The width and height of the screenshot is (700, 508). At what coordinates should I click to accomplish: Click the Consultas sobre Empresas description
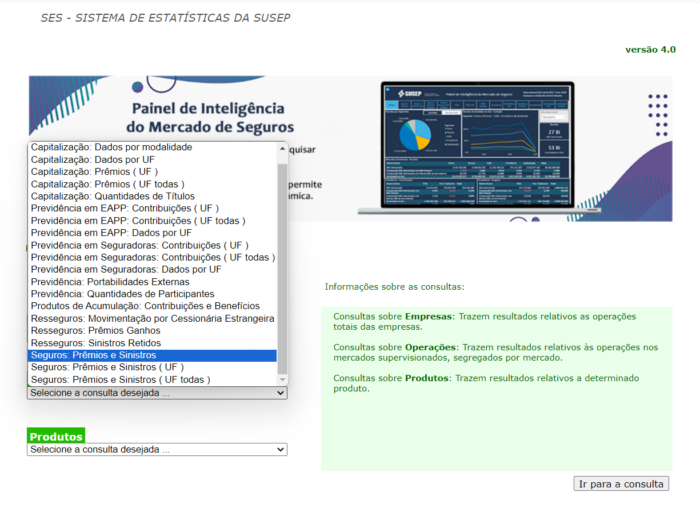tap(485, 321)
